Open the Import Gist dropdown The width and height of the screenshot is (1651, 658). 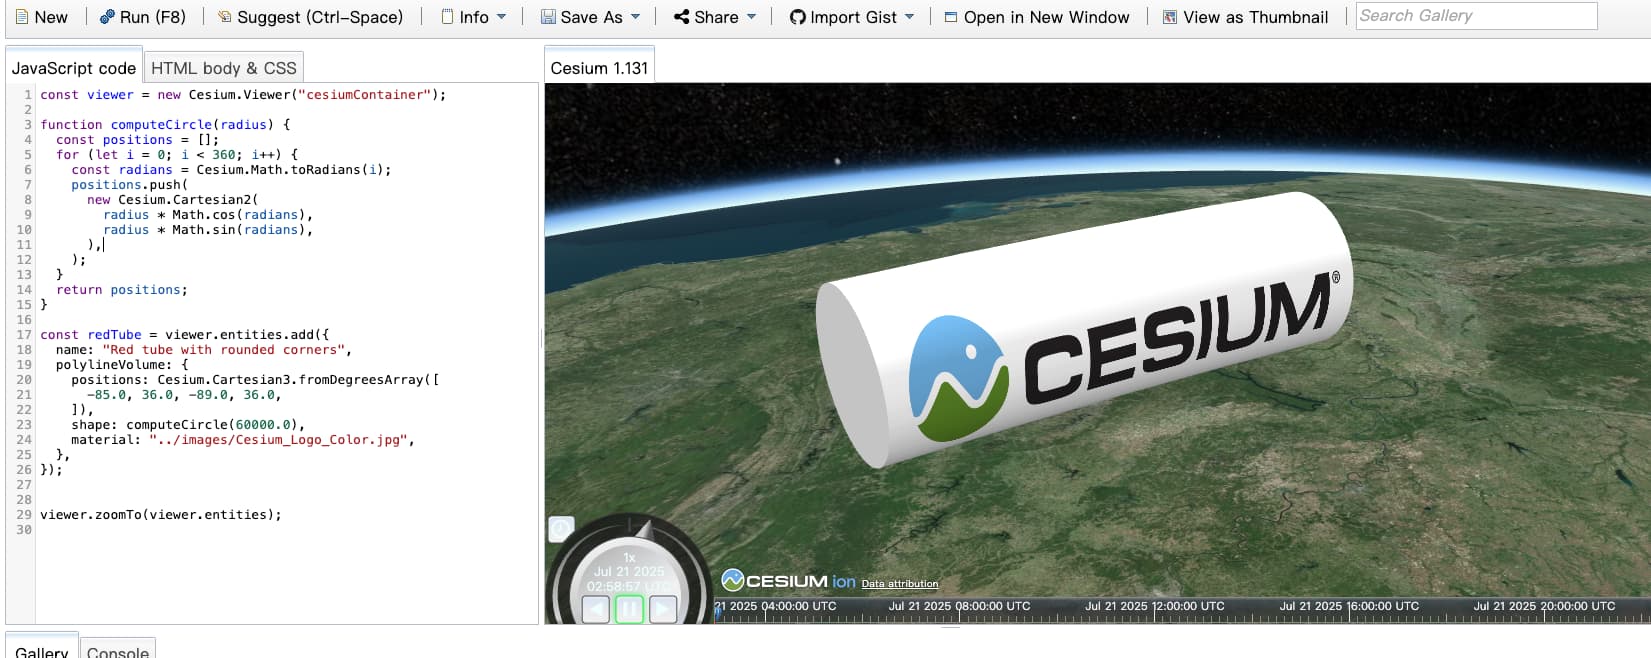852,17
